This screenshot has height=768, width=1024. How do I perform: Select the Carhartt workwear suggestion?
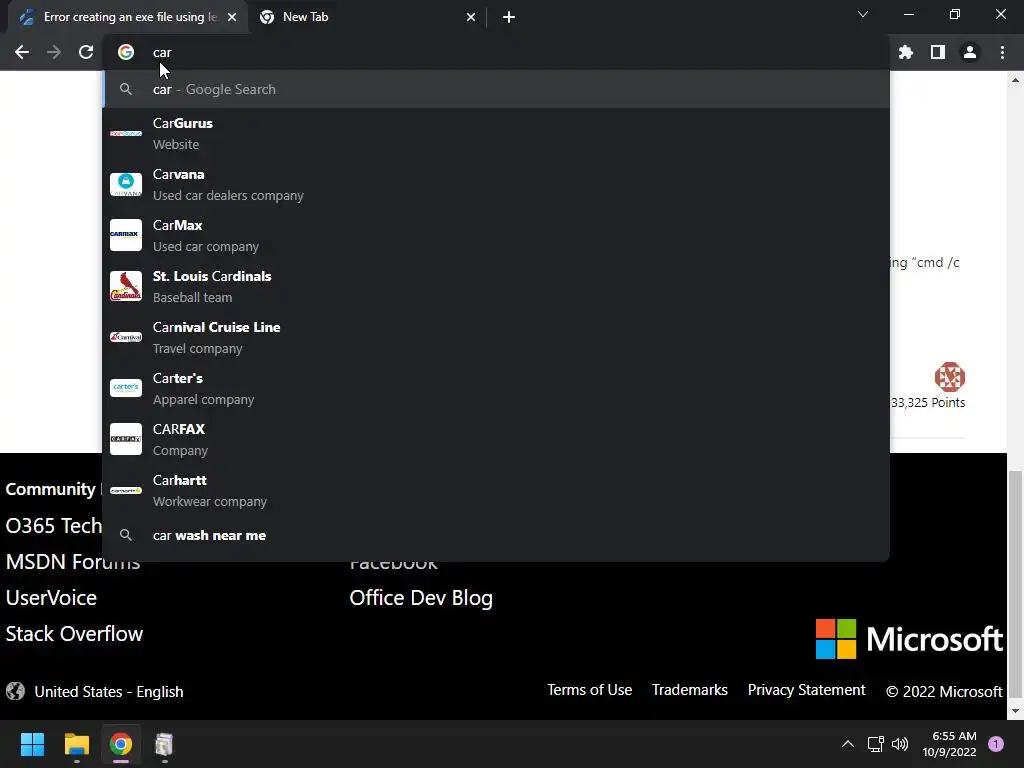coord(496,490)
